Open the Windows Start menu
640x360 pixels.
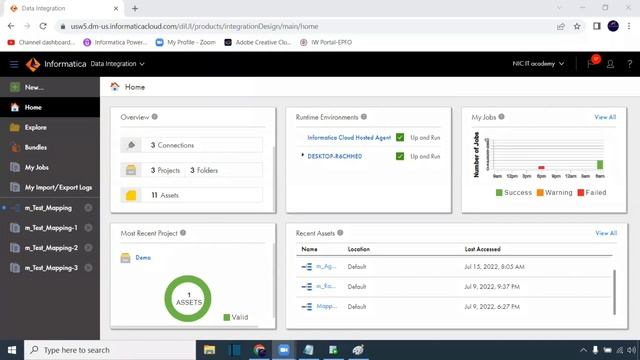click(12, 350)
